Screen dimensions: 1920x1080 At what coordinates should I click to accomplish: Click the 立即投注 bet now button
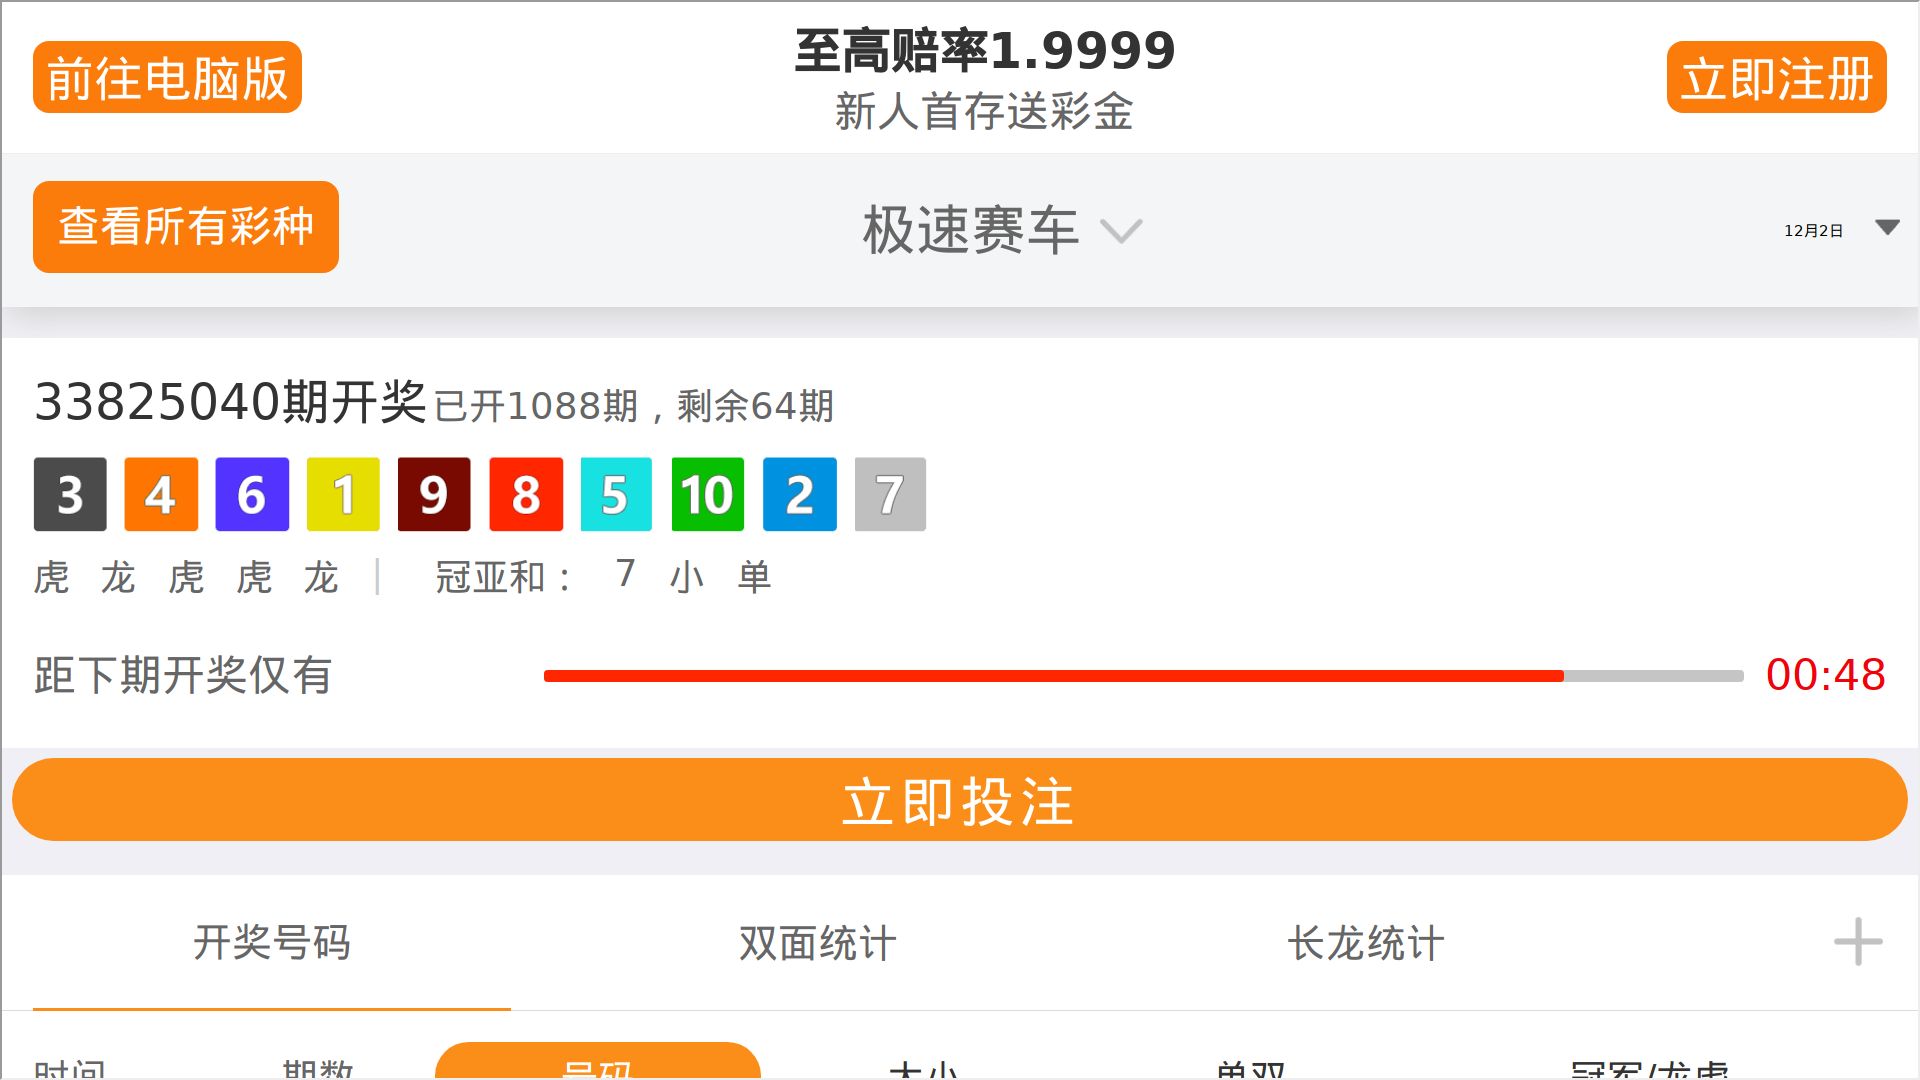pyautogui.click(x=960, y=800)
